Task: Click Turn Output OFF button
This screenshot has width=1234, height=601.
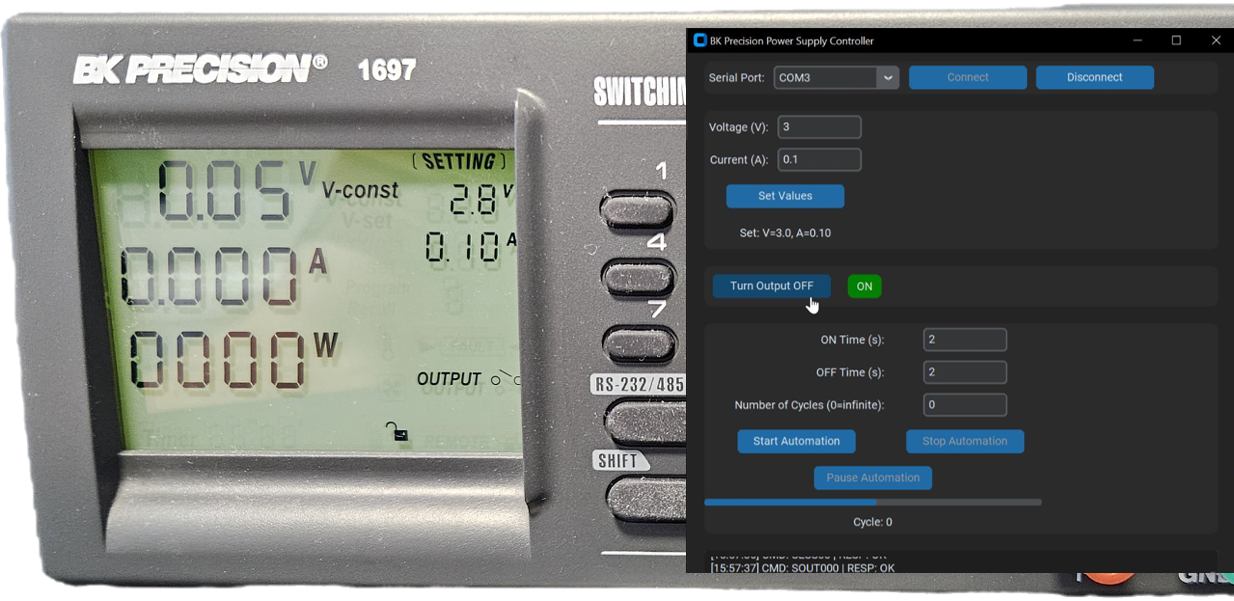Action: pos(772,286)
